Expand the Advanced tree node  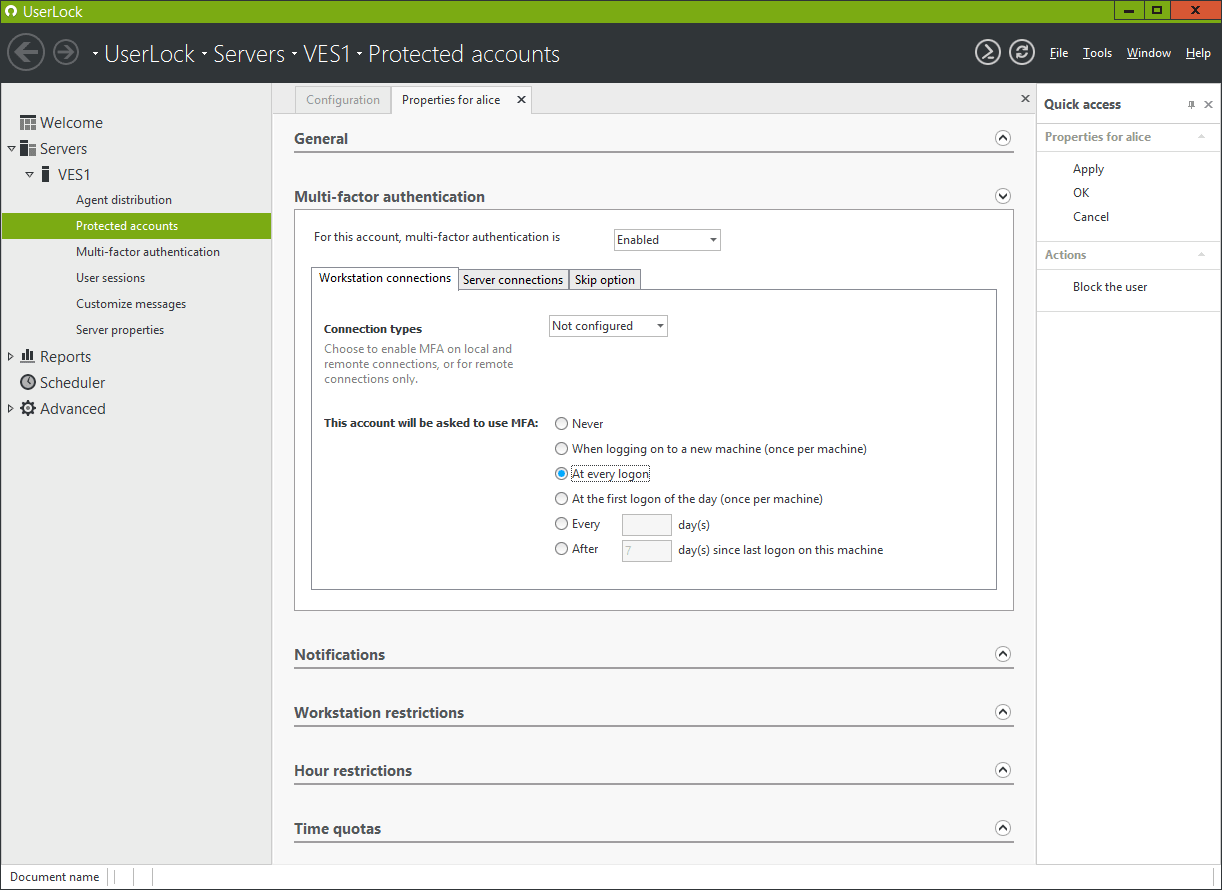pos(11,408)
